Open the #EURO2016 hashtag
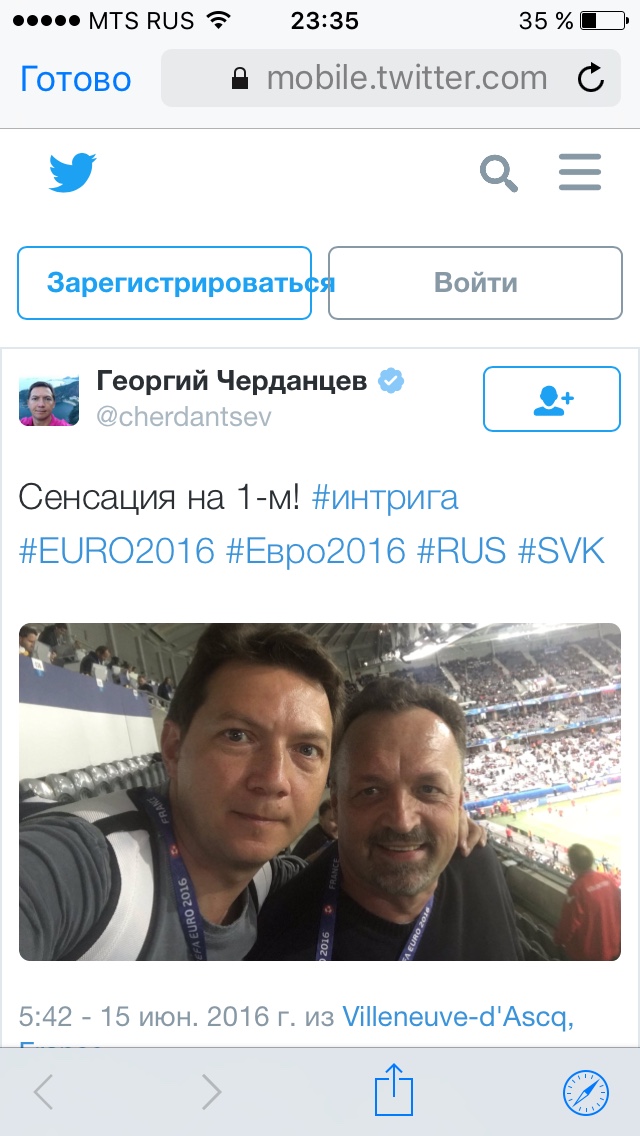 [x=117, y=551]
